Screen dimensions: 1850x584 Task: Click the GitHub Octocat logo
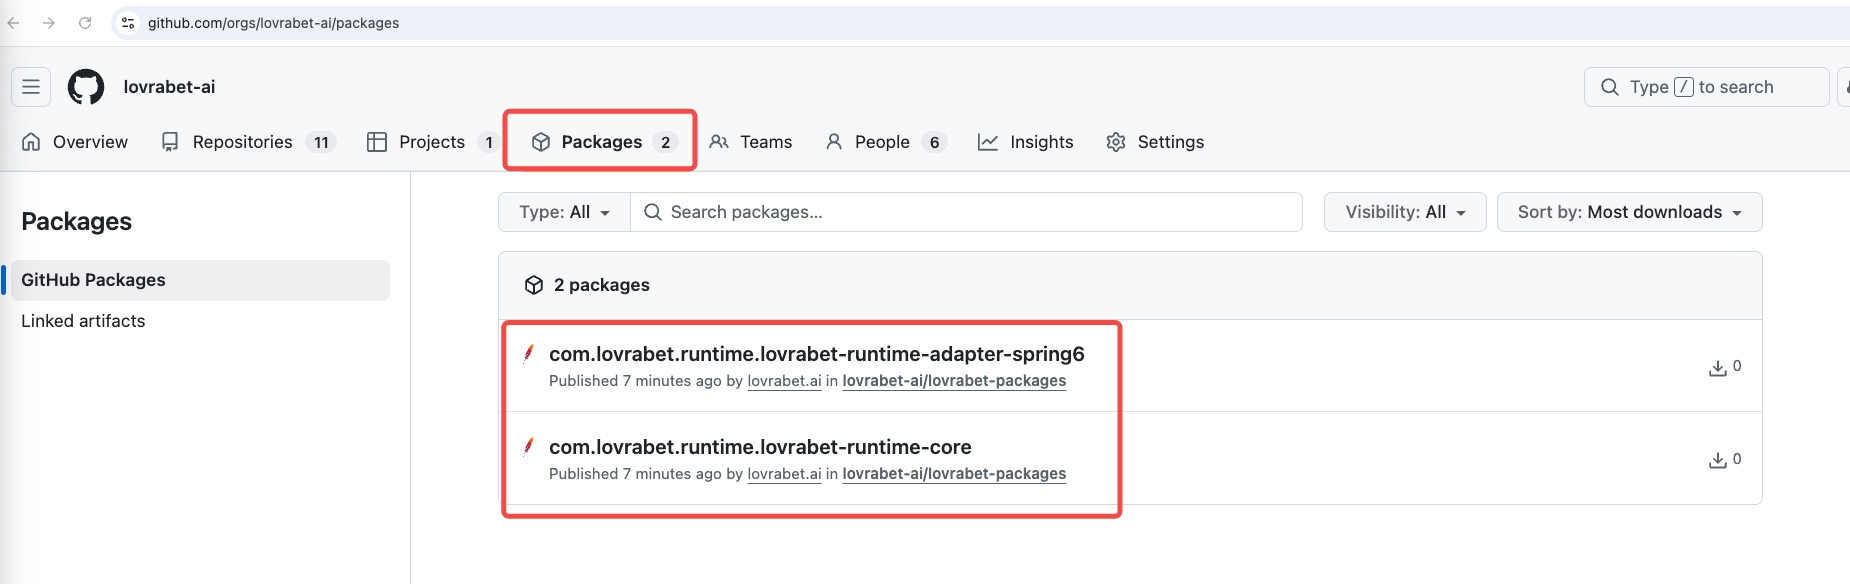[86, 87]
